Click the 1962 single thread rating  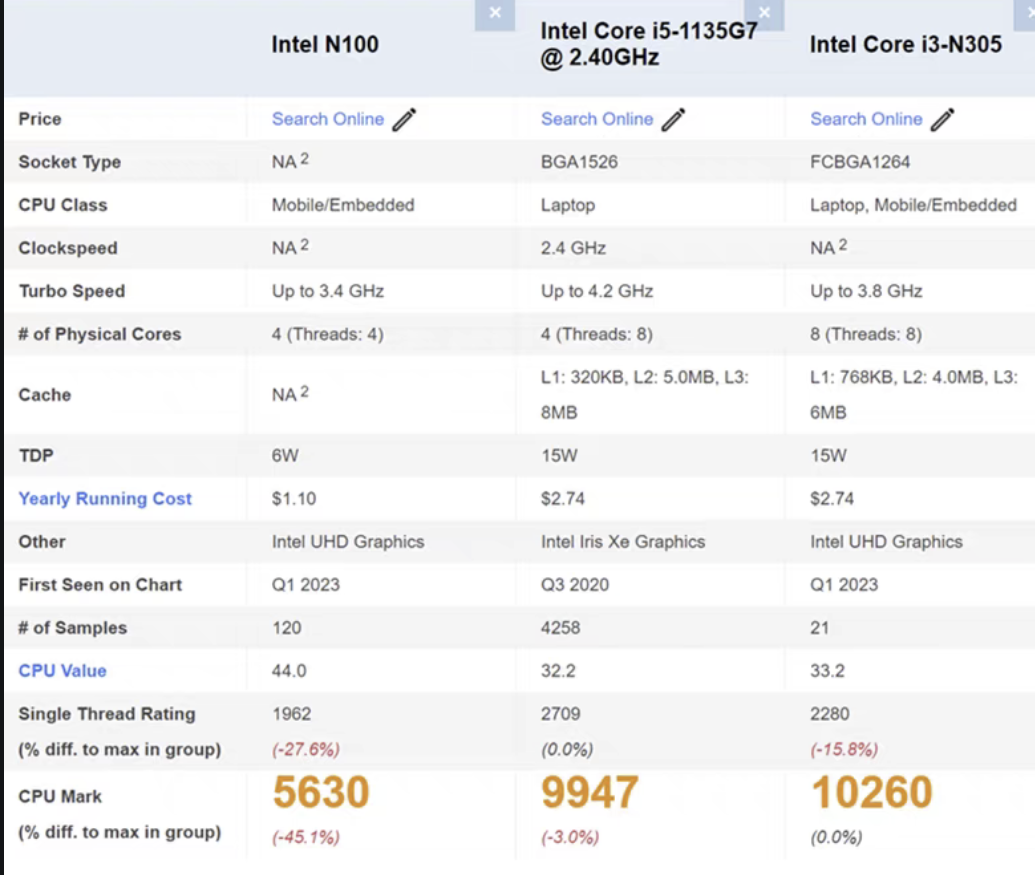[x=292, y=714]
